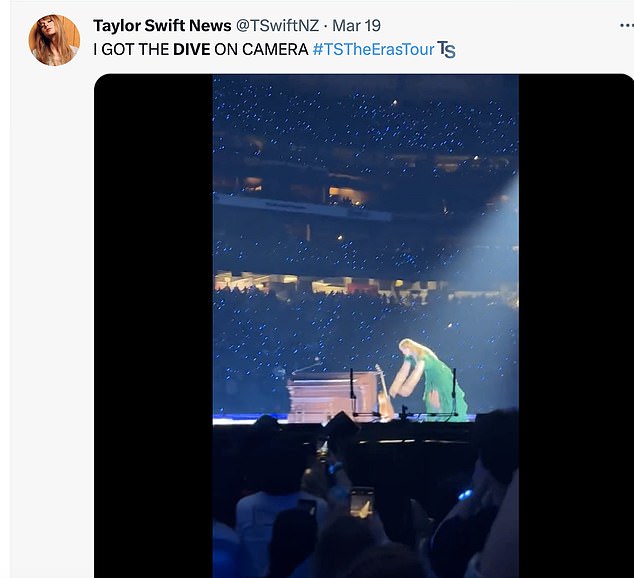634x578 pixels.
Task: Click the glowing phone screen in the crowd
Action: pyautogui.click(x=361, y=501)
